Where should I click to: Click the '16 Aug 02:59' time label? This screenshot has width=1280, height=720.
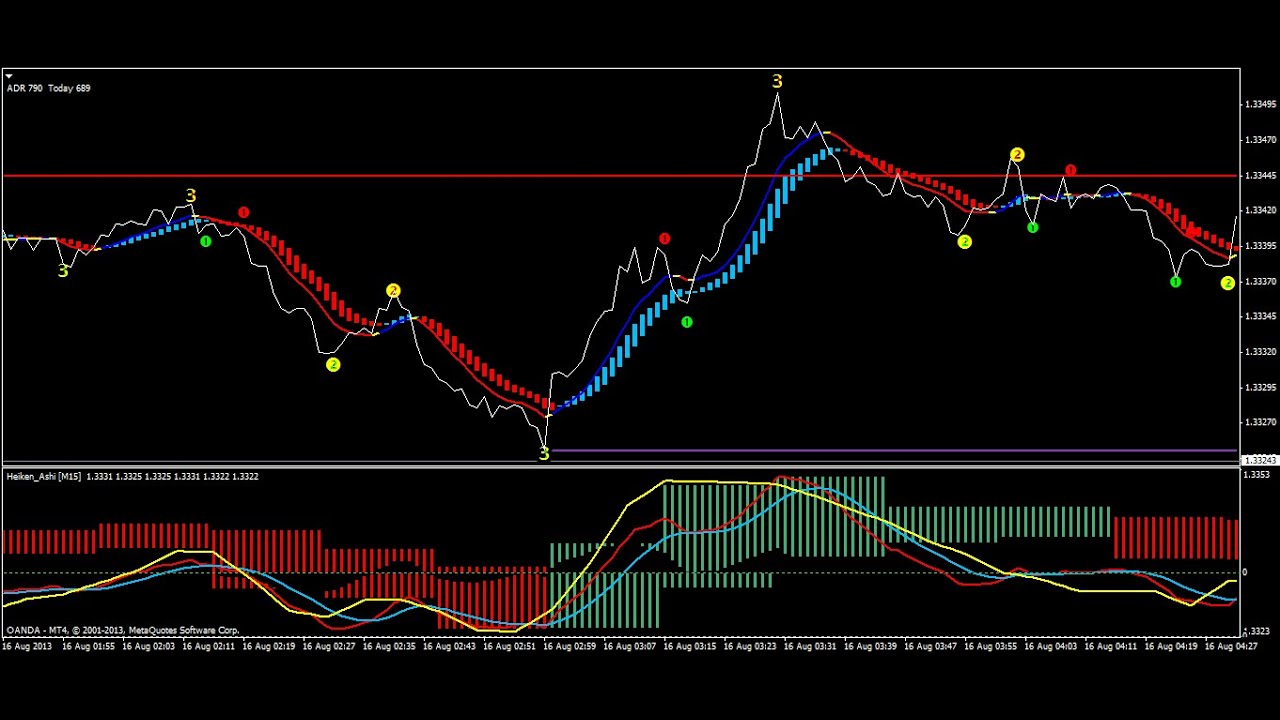tap(569, 647)
